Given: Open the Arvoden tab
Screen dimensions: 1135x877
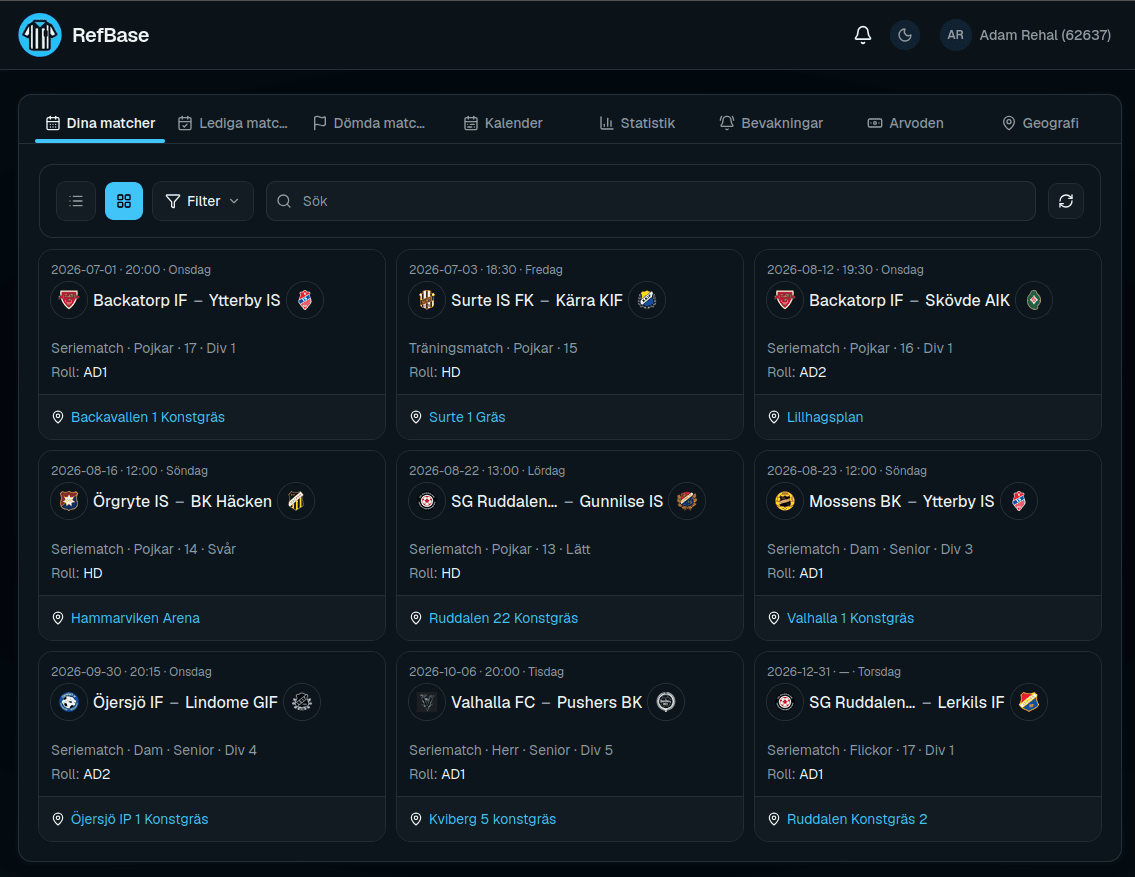Looking at the screenshot, I should point(906,123).
